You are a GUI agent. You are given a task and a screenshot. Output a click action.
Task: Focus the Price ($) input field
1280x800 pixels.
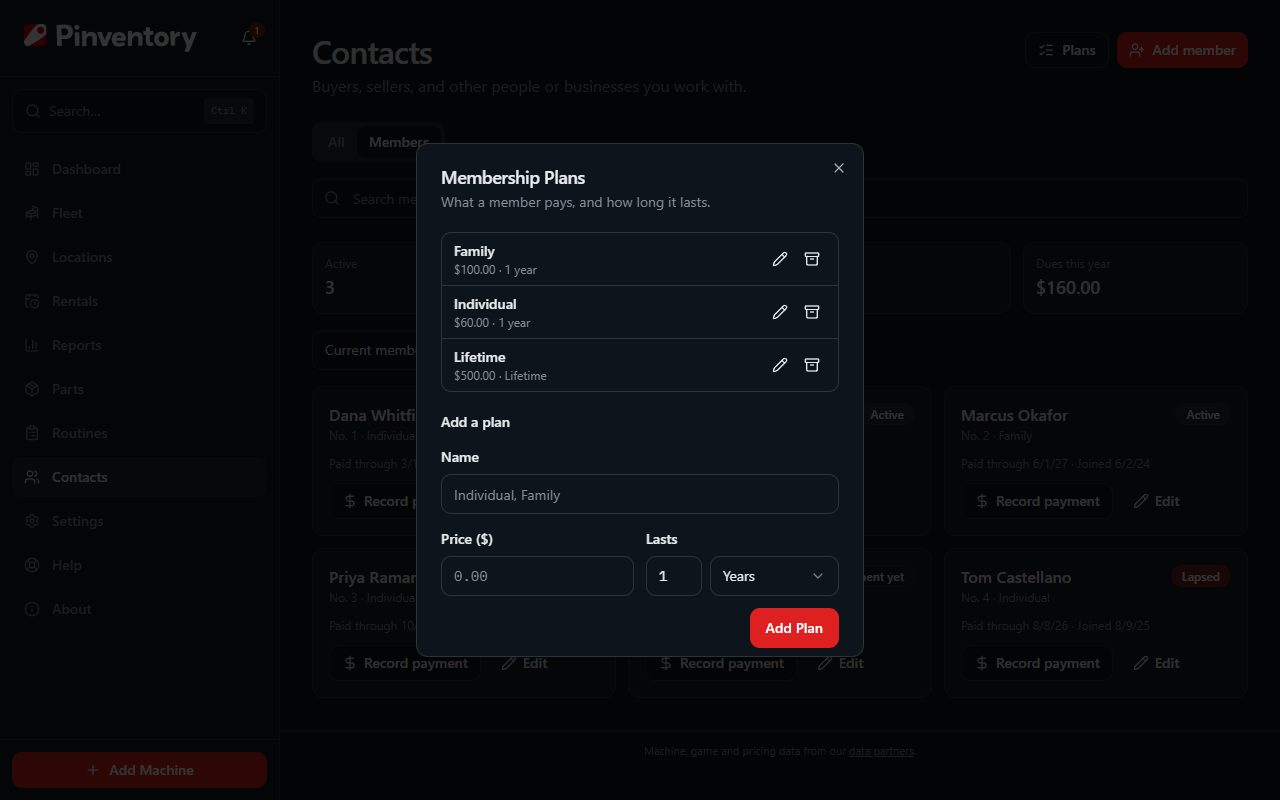[537, 576]
